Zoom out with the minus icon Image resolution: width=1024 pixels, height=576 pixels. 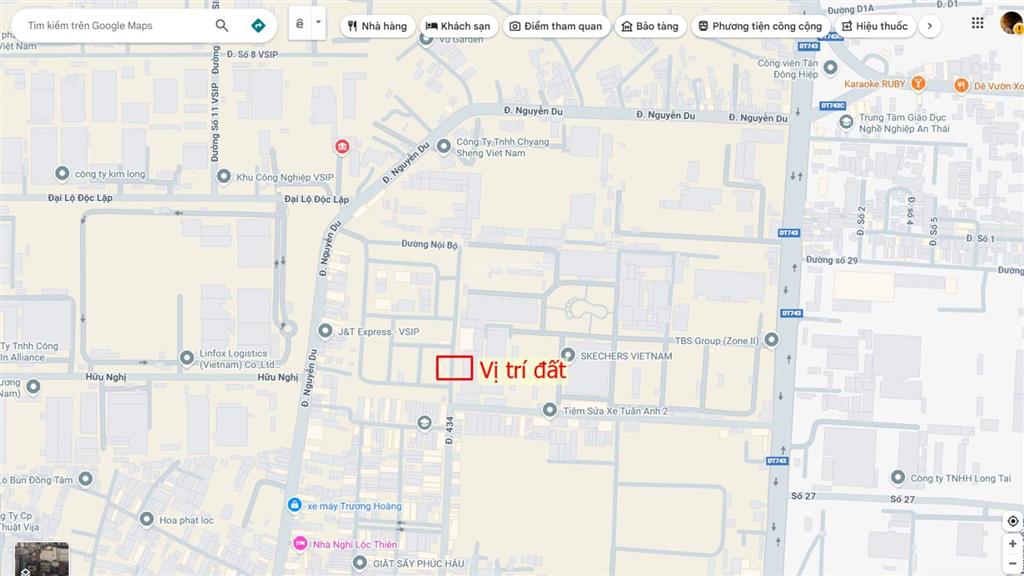pyautogui.click(x=1013, y=565)
